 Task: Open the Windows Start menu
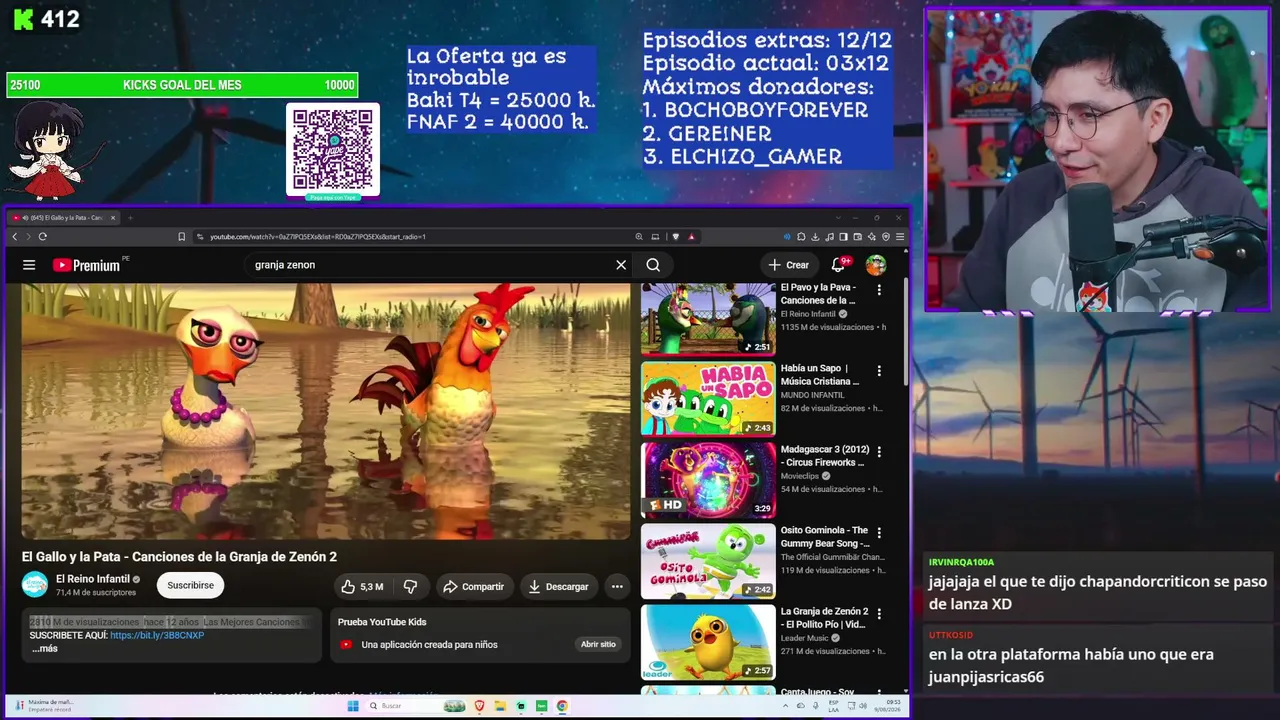[352, 706]
